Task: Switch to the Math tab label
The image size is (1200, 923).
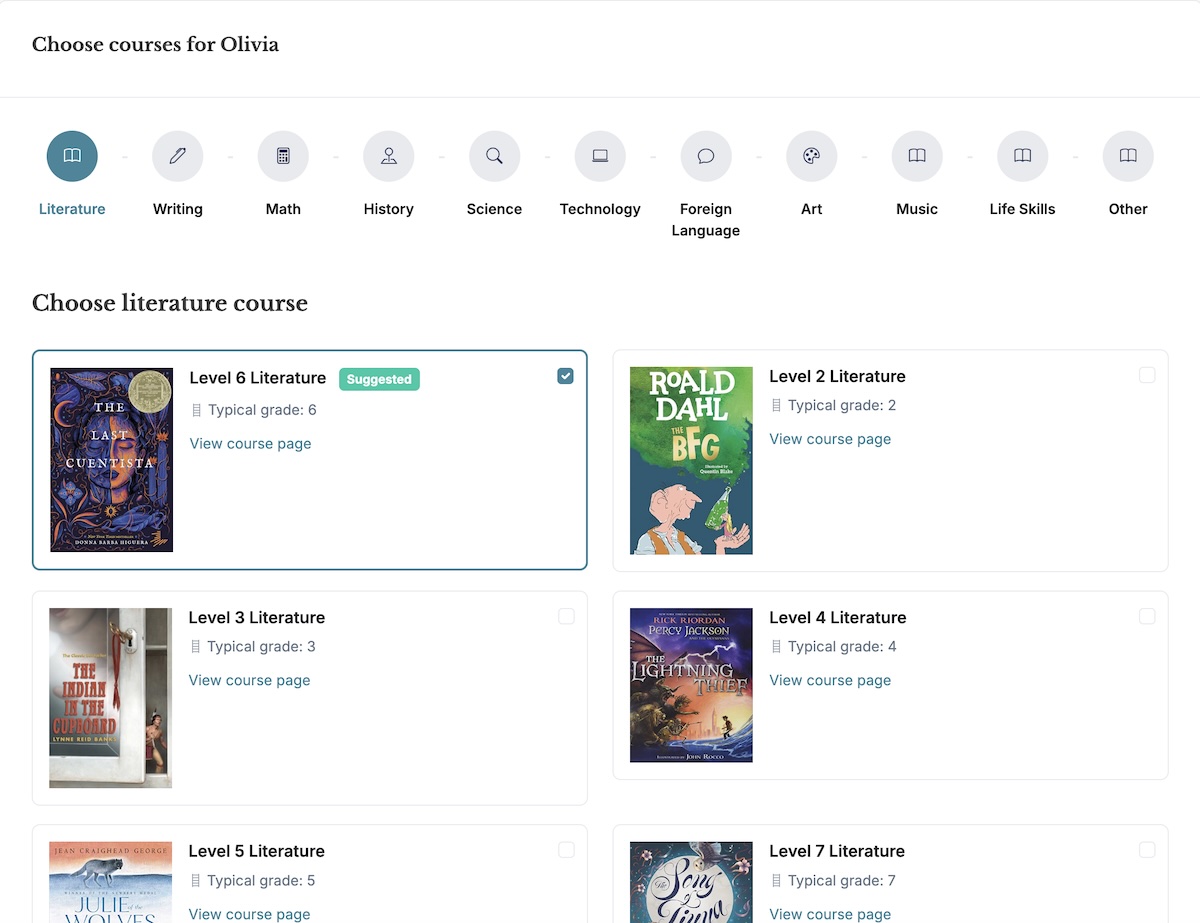Action: coord(283,209)
